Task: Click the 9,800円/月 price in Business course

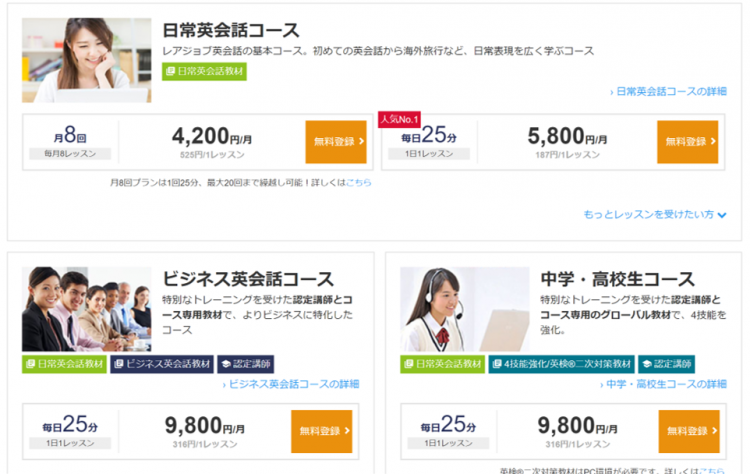Action: click(205, 426)
